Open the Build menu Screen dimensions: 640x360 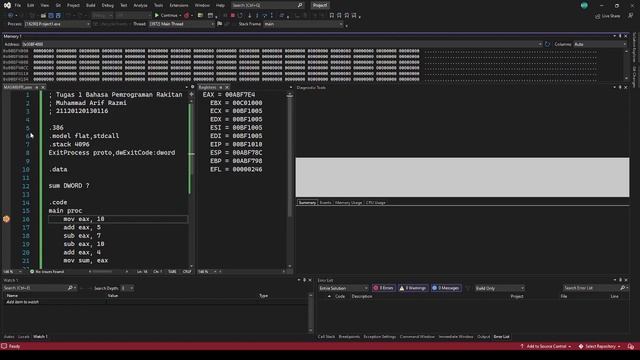tap(91, 5)
